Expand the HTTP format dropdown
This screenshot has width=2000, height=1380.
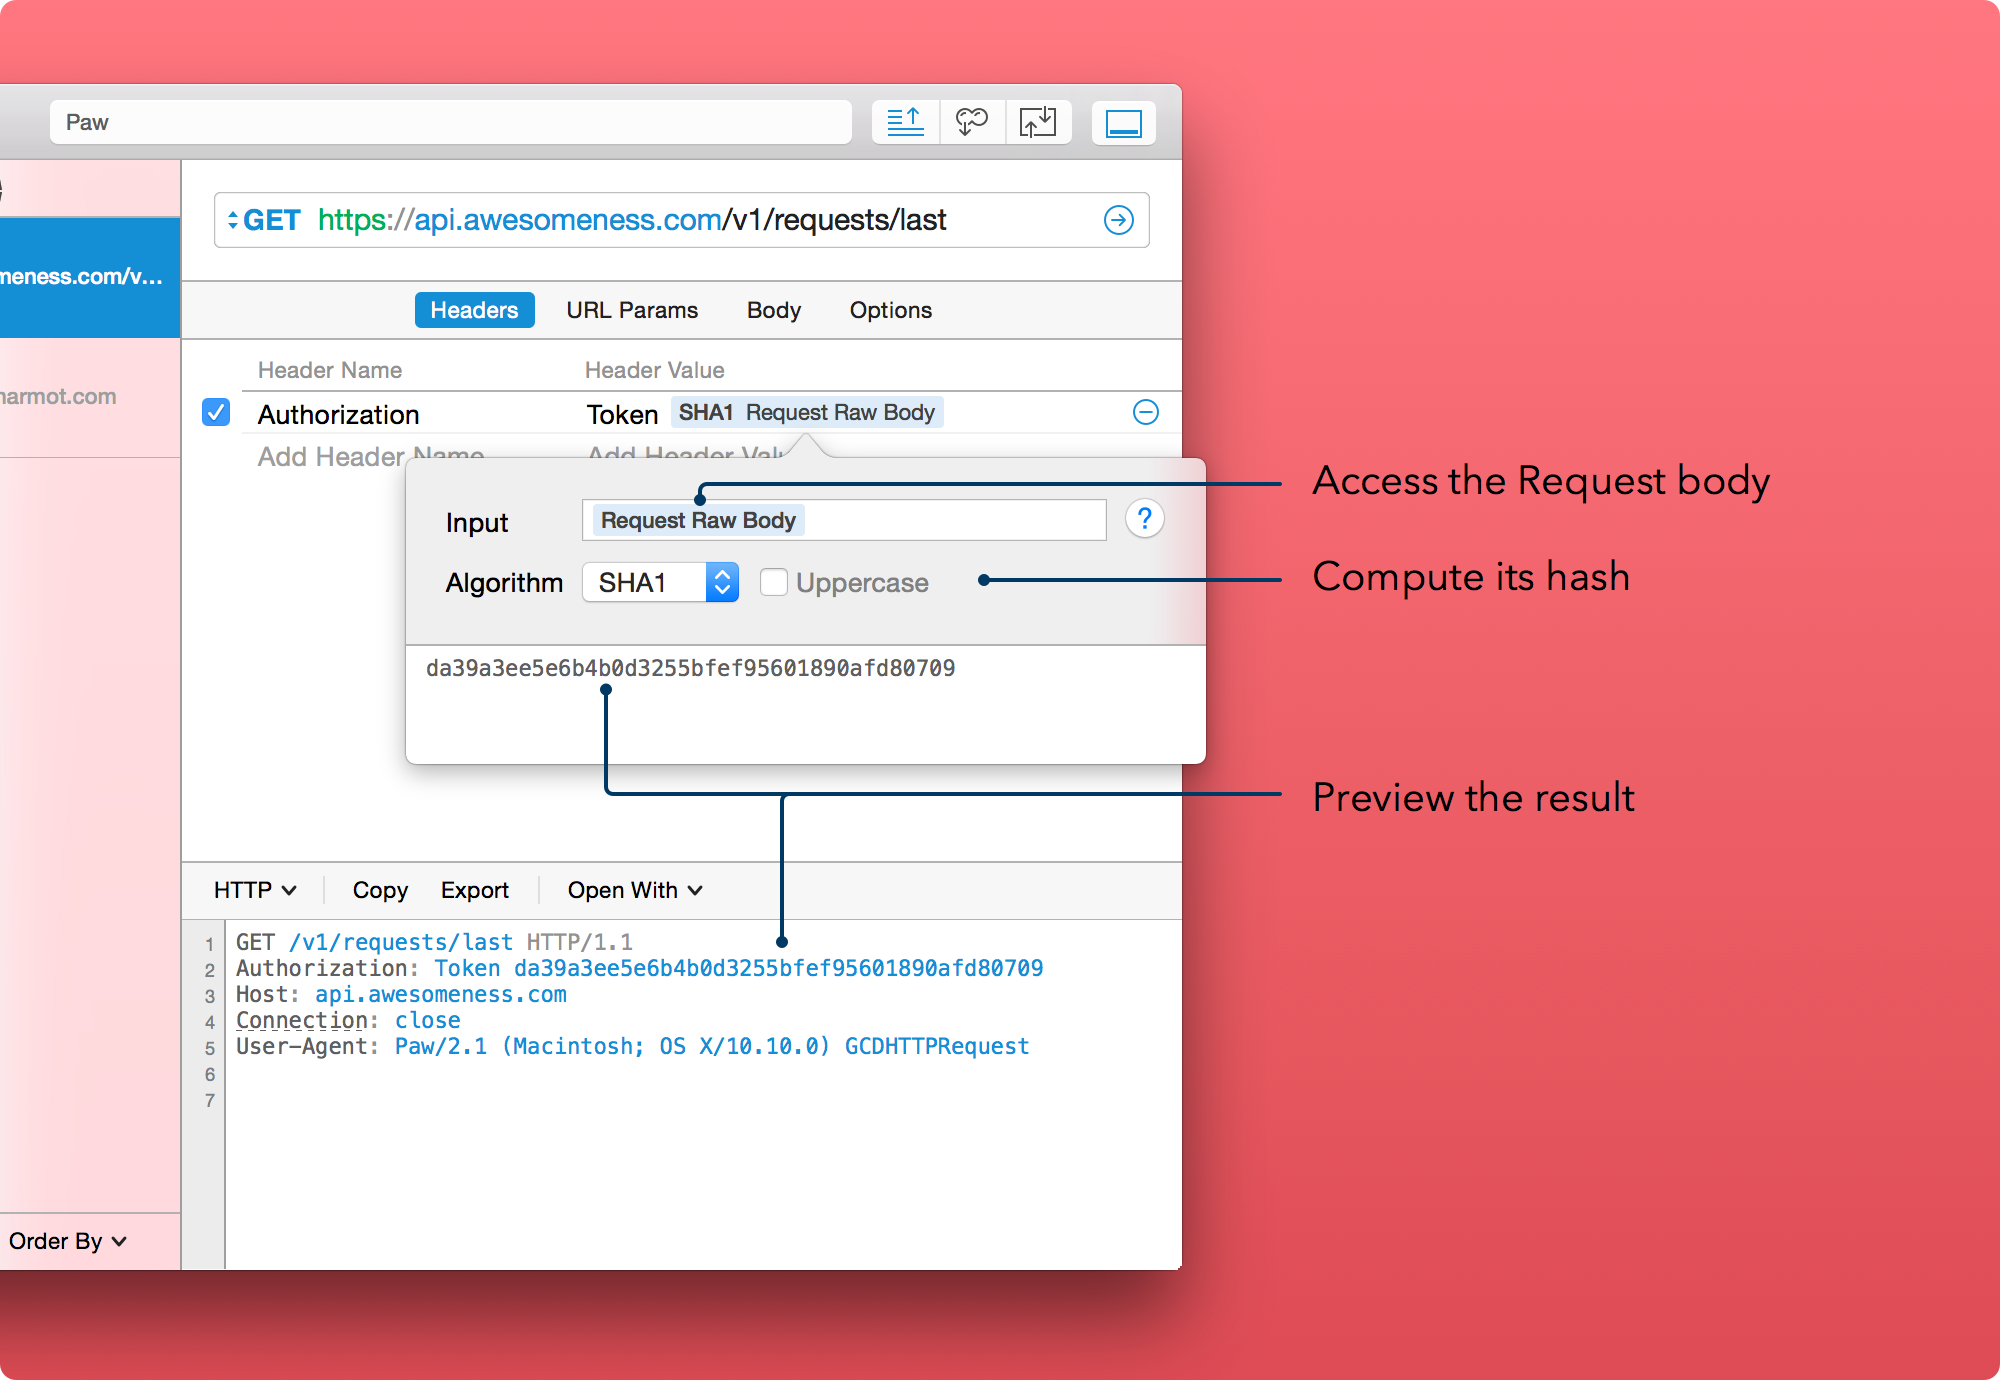(255, 890)
